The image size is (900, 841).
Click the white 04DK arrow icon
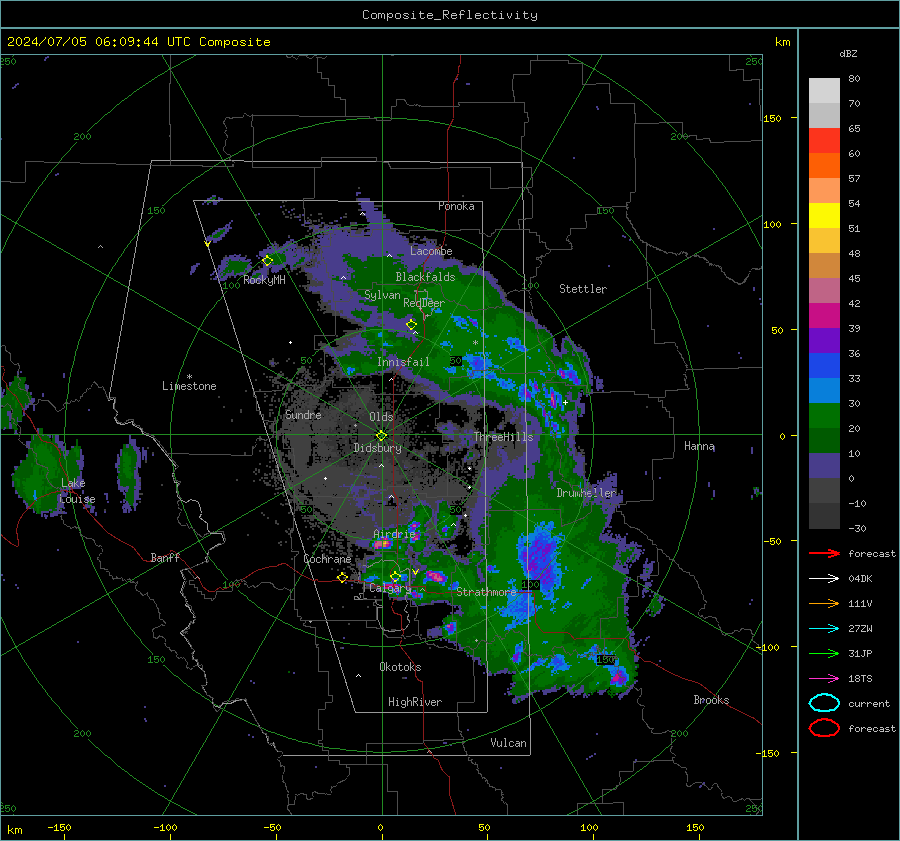[x=824, y=579]
